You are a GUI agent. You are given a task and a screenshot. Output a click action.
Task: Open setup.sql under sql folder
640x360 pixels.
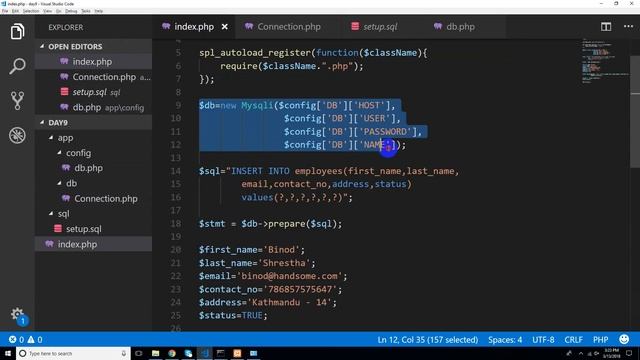click(x=93, y=229)
